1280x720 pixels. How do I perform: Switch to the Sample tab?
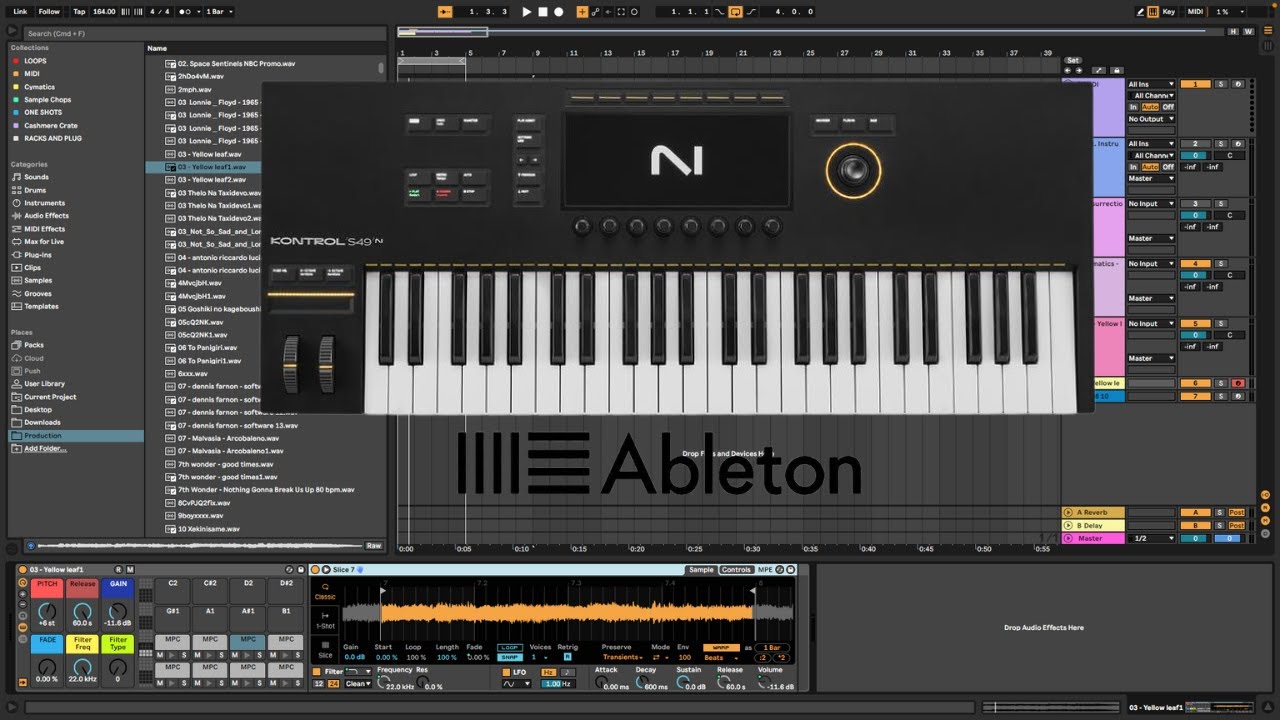click(701, 570)
